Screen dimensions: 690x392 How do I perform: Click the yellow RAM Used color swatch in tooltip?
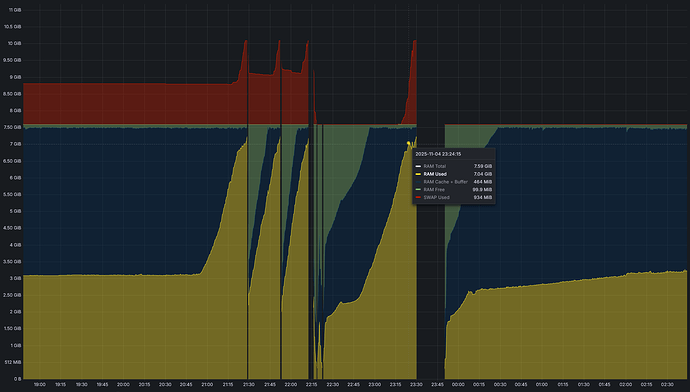pyautogui.click(x=418, y=174)
